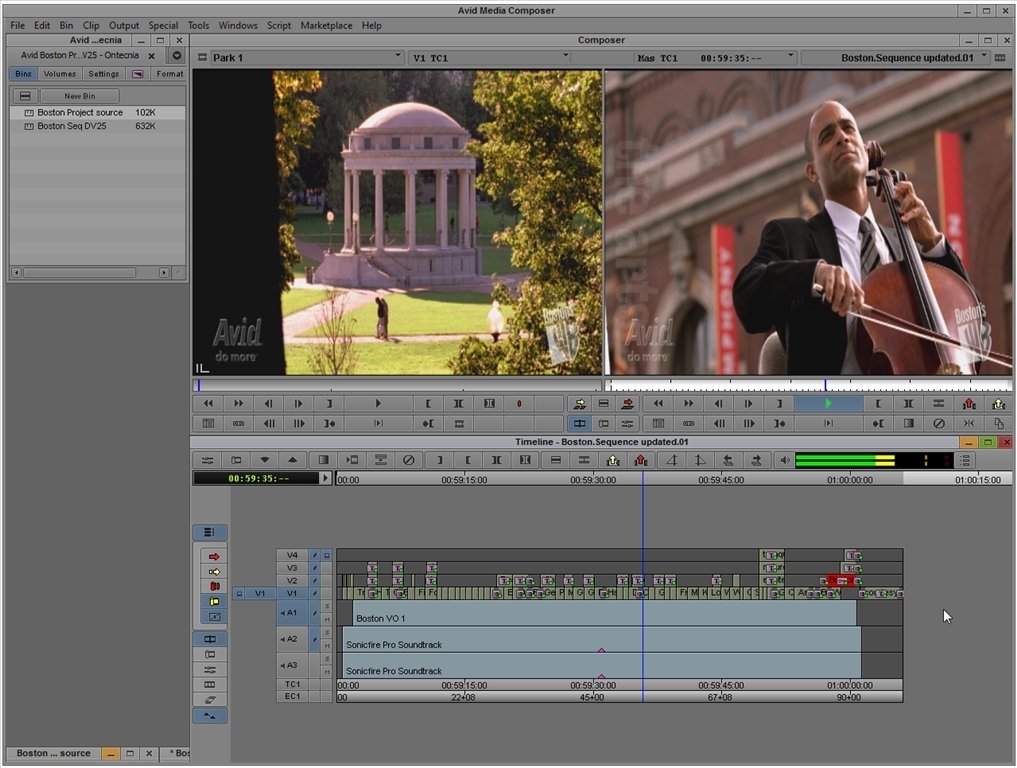1017x768 pixels.
Task: Click Overwrite red arrow between monitors
Action: 627,403
